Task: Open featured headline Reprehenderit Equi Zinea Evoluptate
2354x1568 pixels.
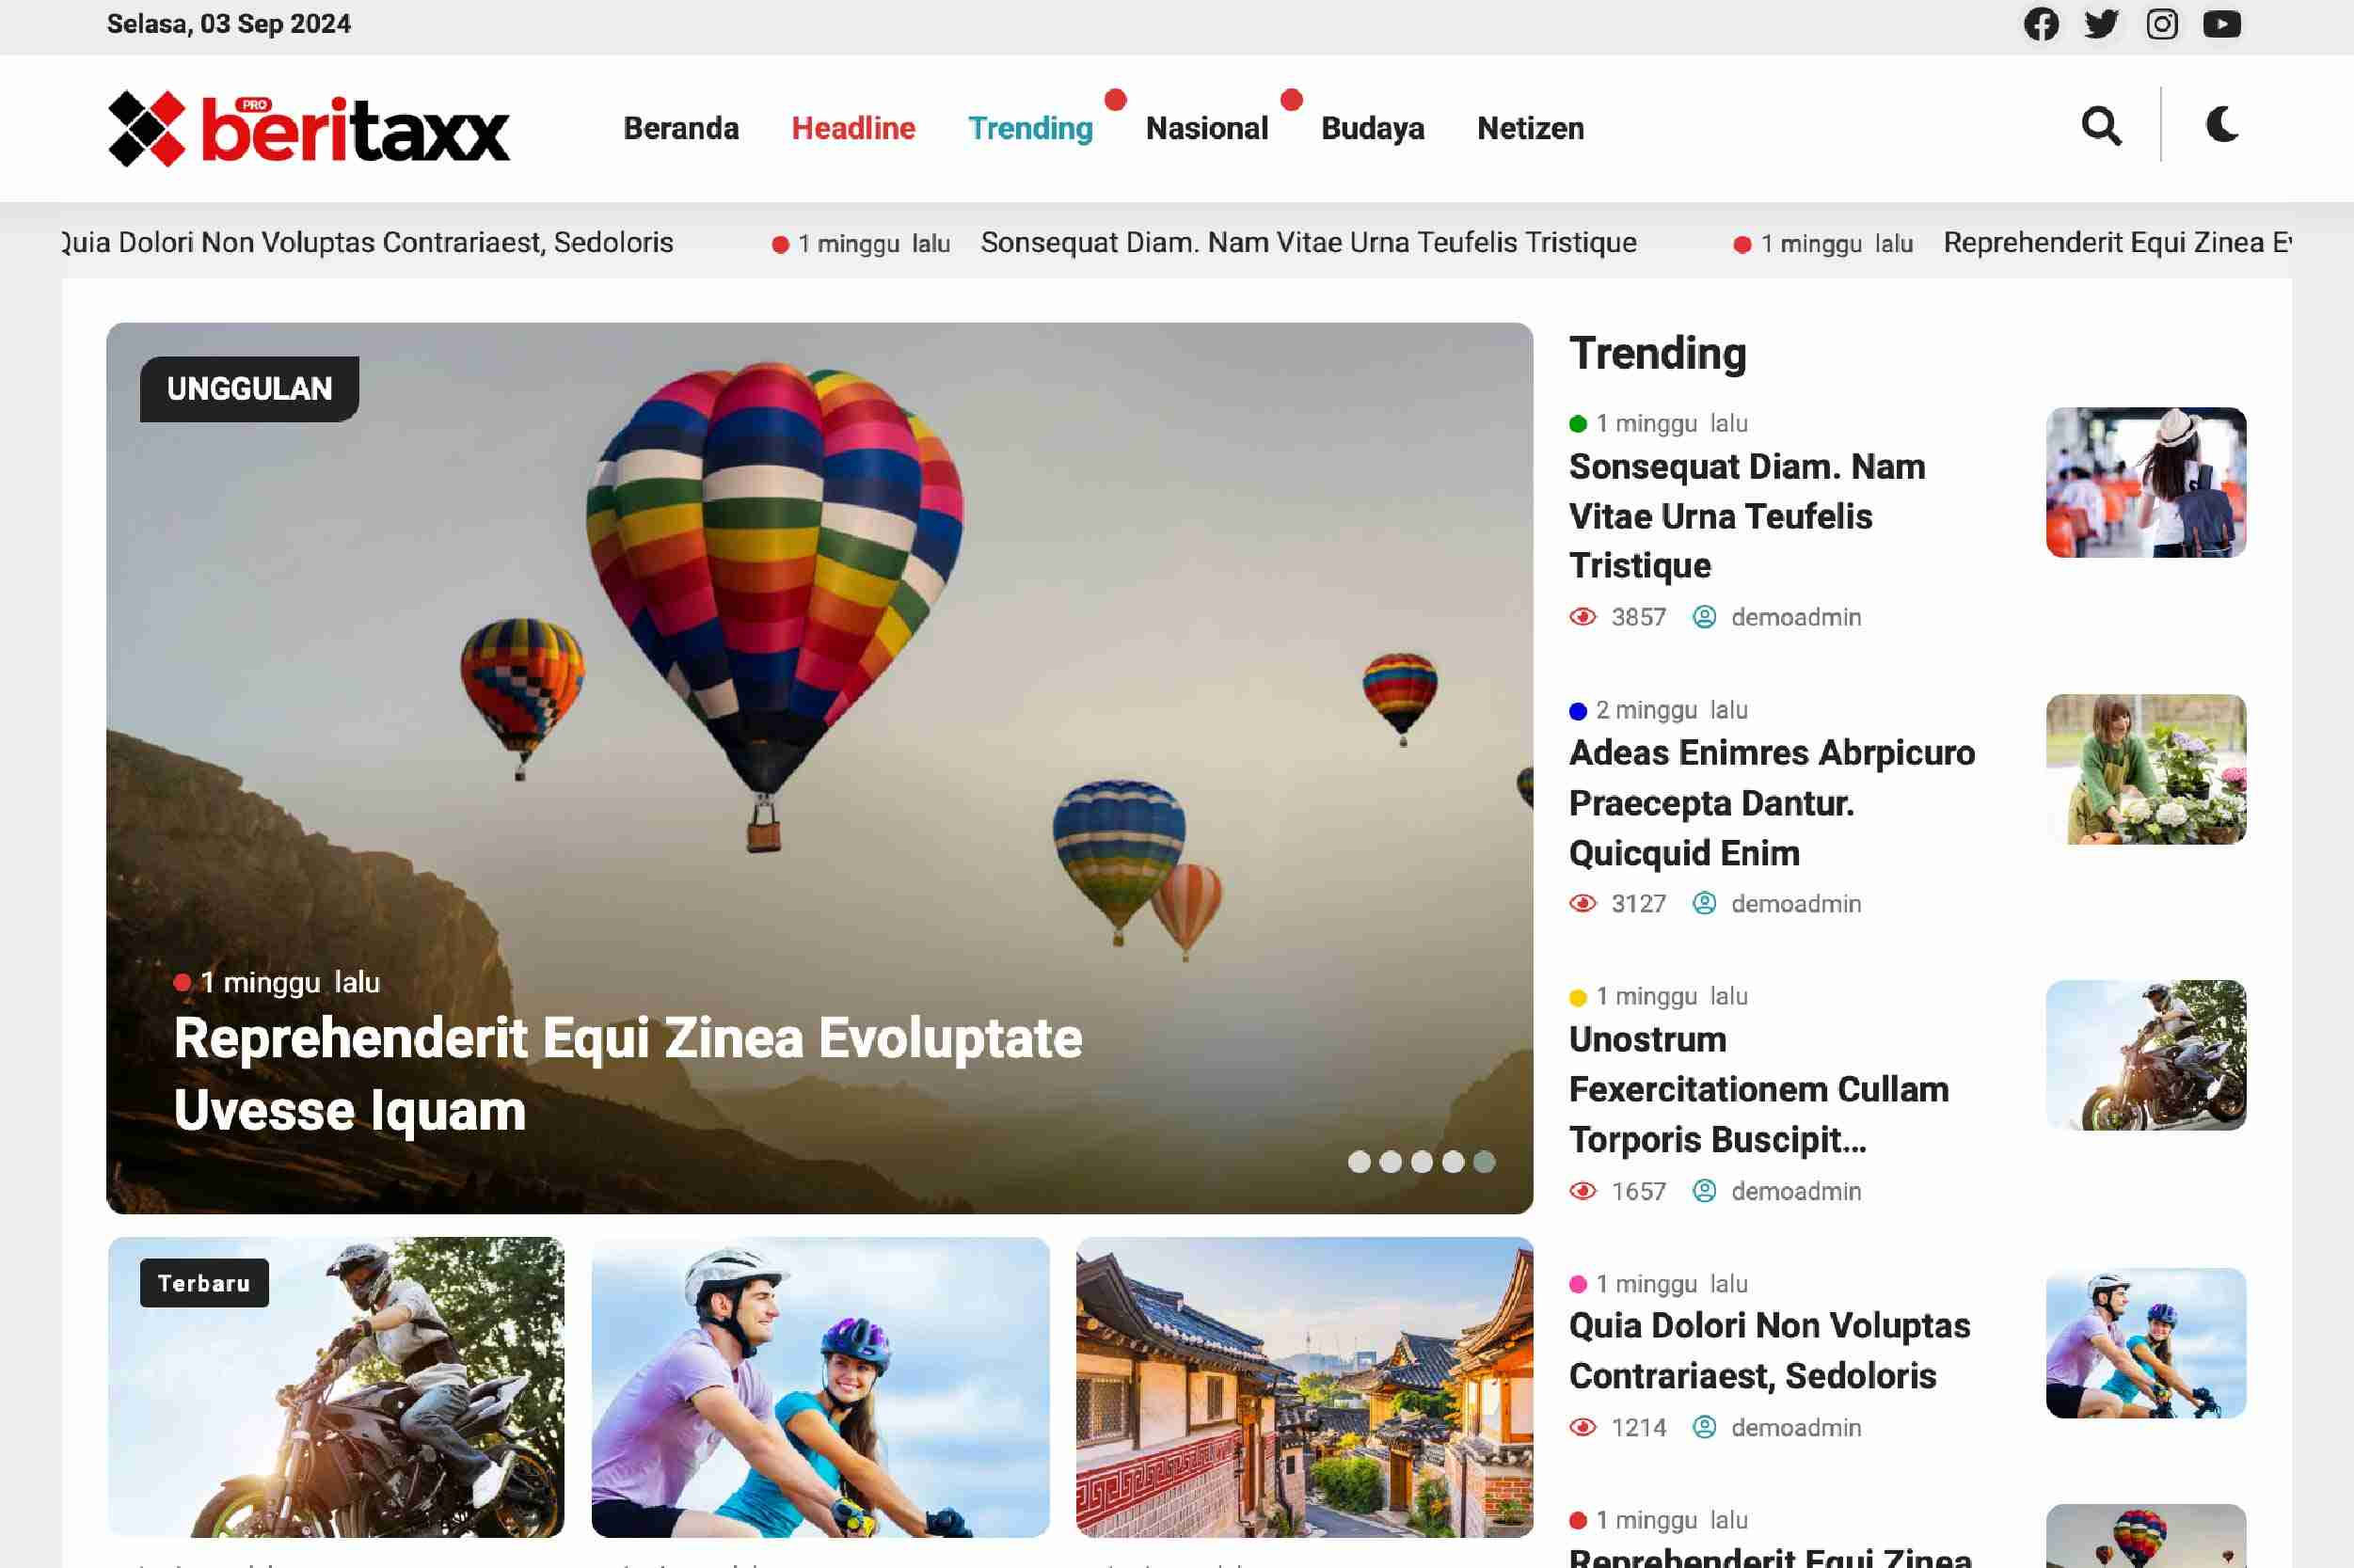Action: 628,1074
